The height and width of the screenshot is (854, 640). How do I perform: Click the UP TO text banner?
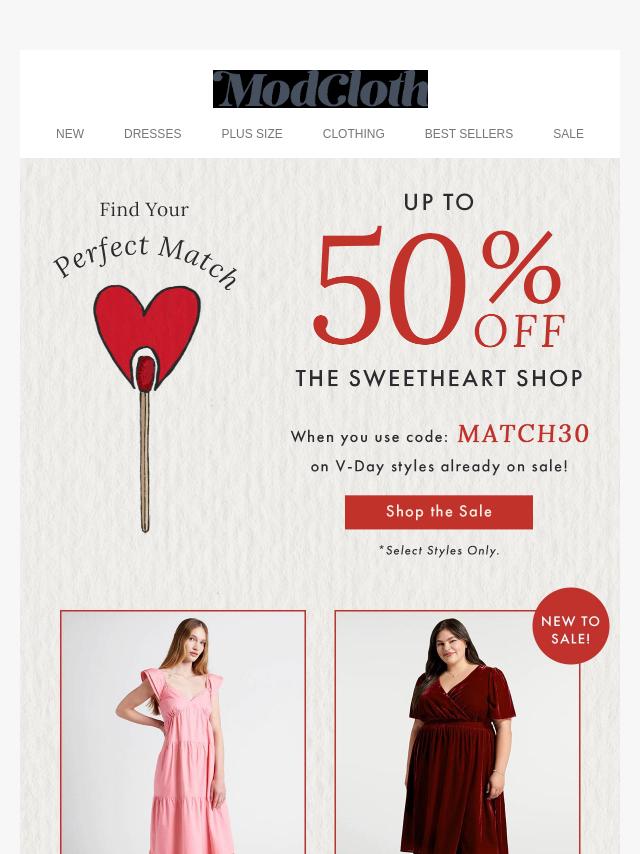(x=439, y=203)
